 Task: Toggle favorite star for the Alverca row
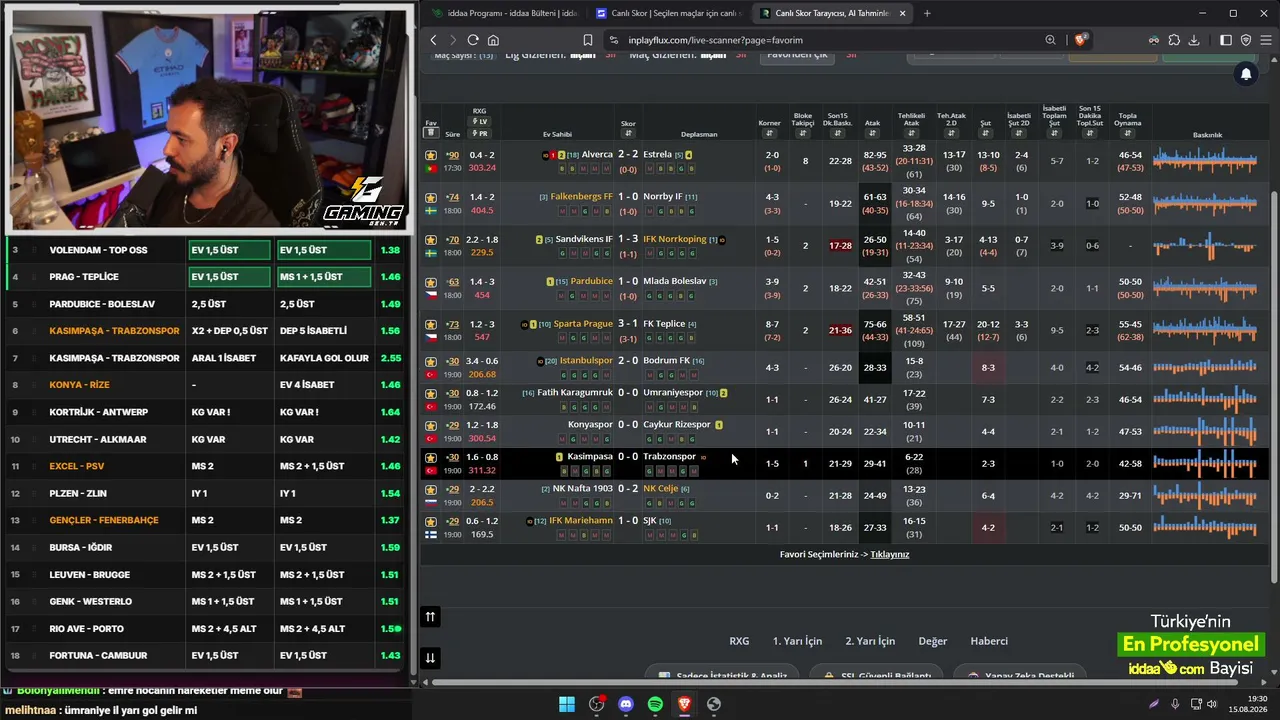point(431,155)
